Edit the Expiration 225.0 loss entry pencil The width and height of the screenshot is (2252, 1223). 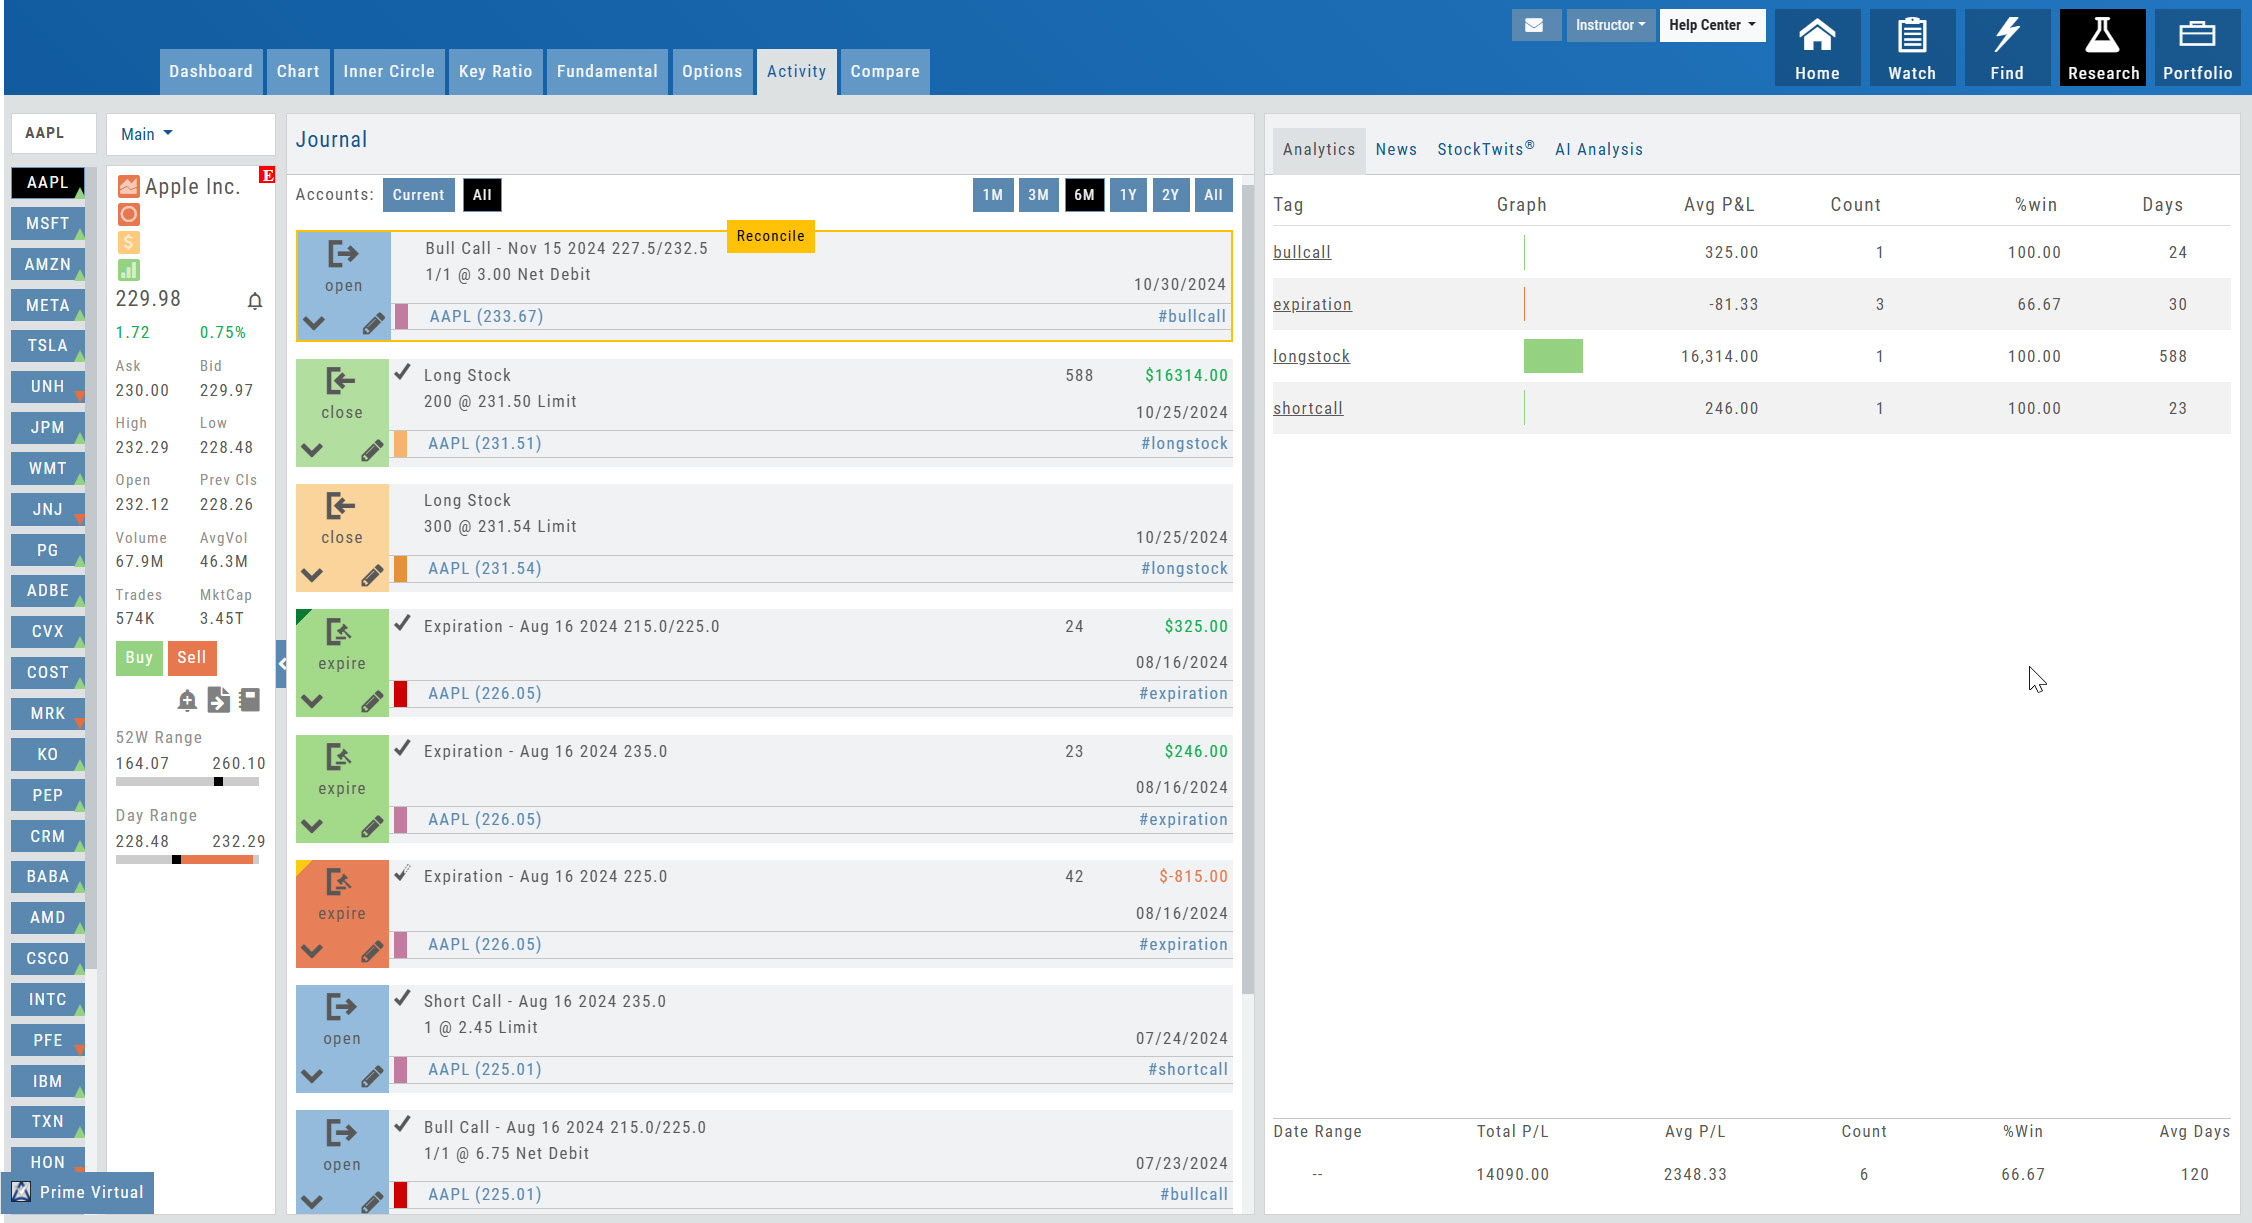pyautogui.click(x=372, y=952)
